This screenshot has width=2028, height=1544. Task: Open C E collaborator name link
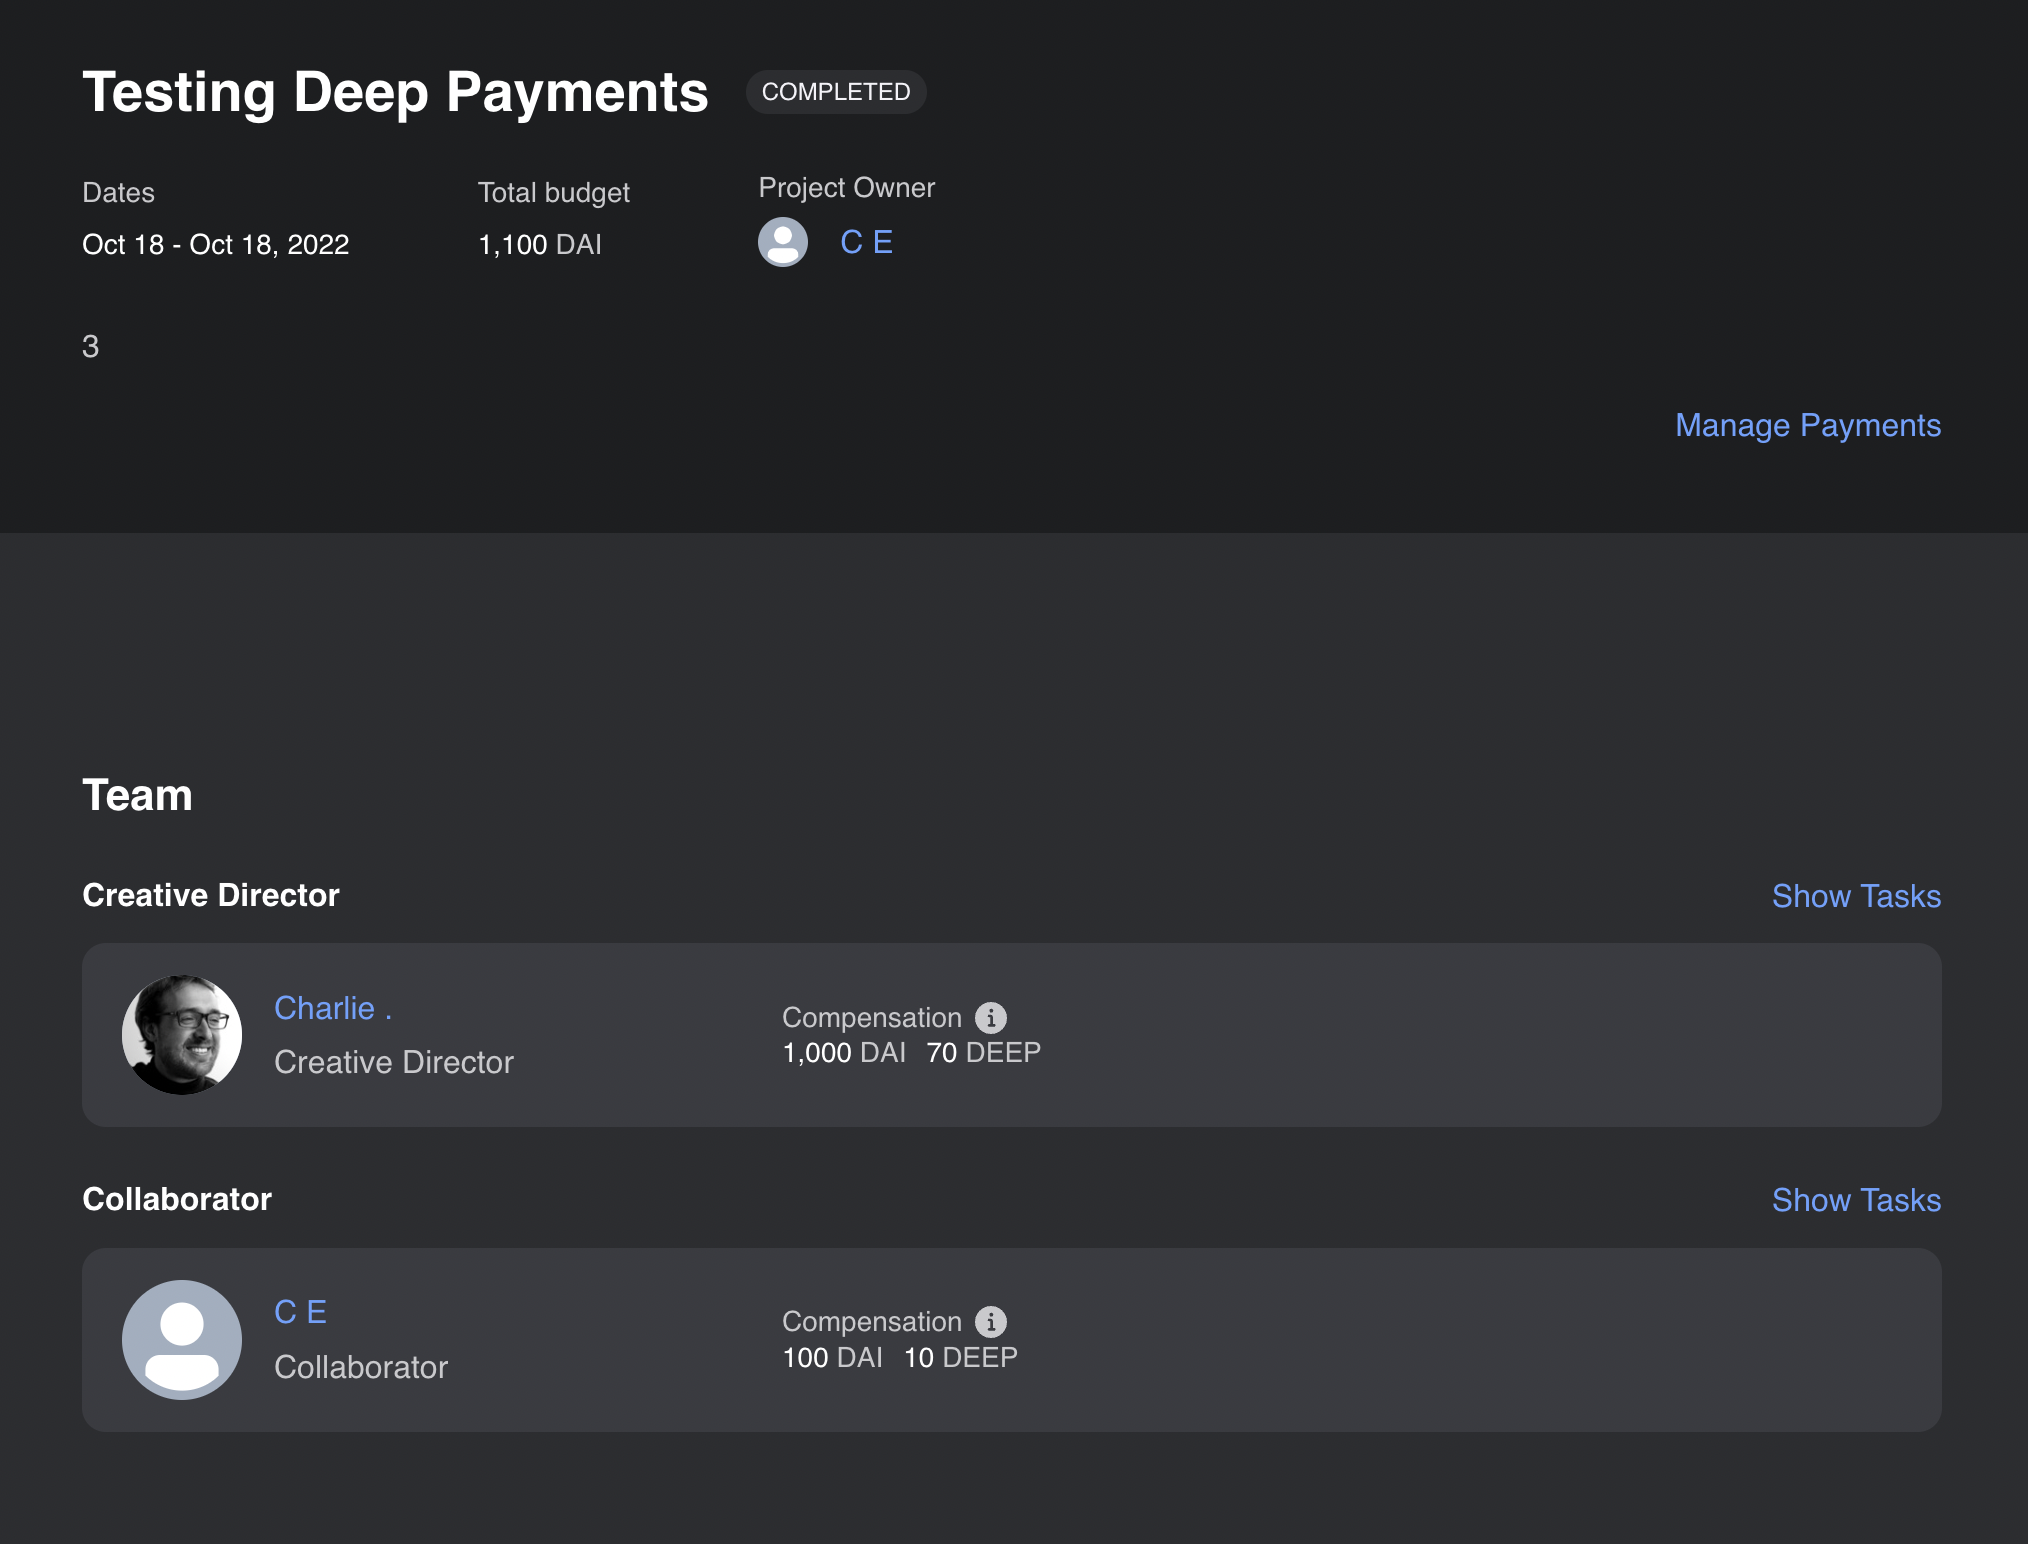(x=300, y=1312)
